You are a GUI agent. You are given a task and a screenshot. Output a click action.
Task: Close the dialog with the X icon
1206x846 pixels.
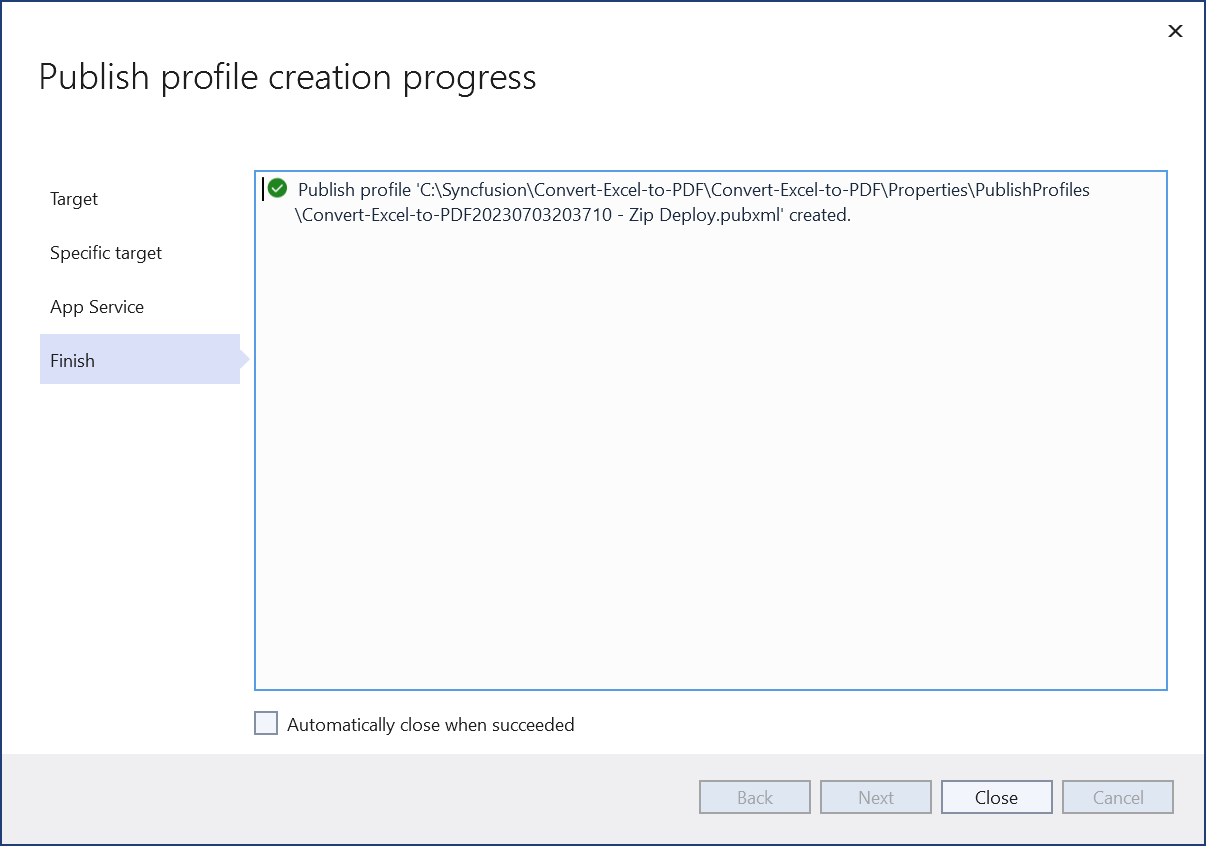(x=1175, y=31)
